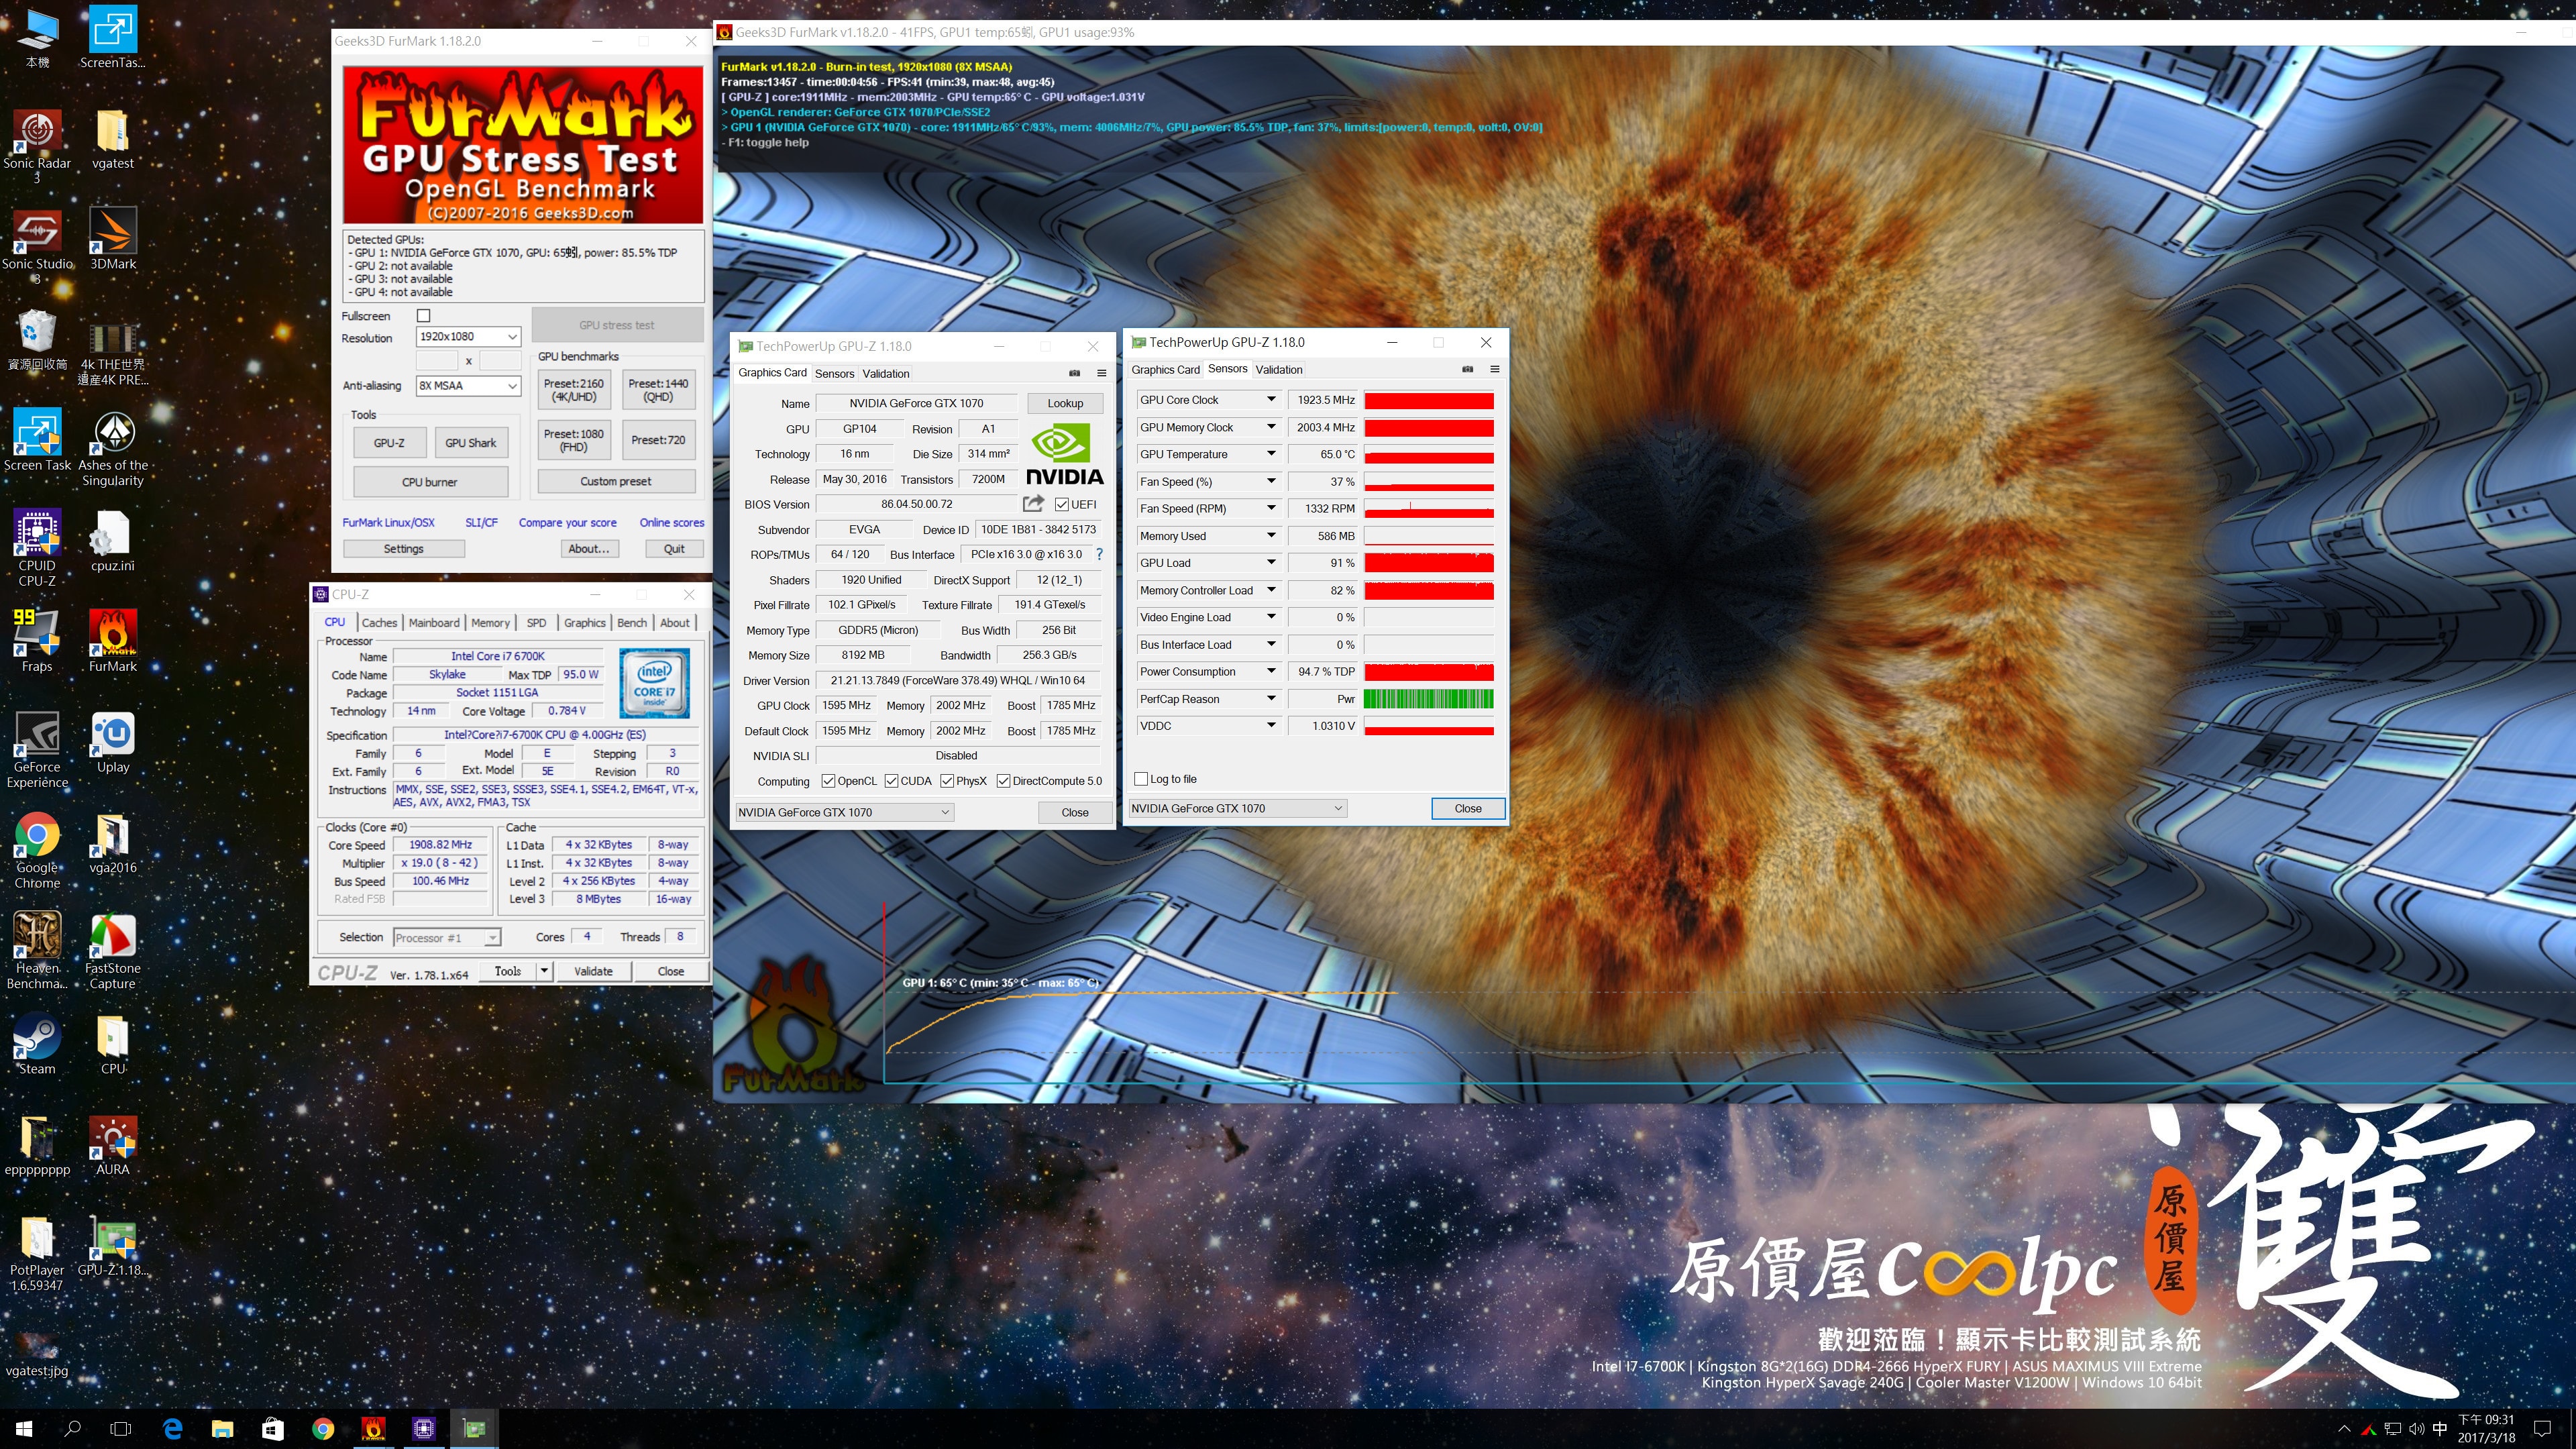
Task: Switch to the Caches tab in CPU-Z
Action: point(379,622)
